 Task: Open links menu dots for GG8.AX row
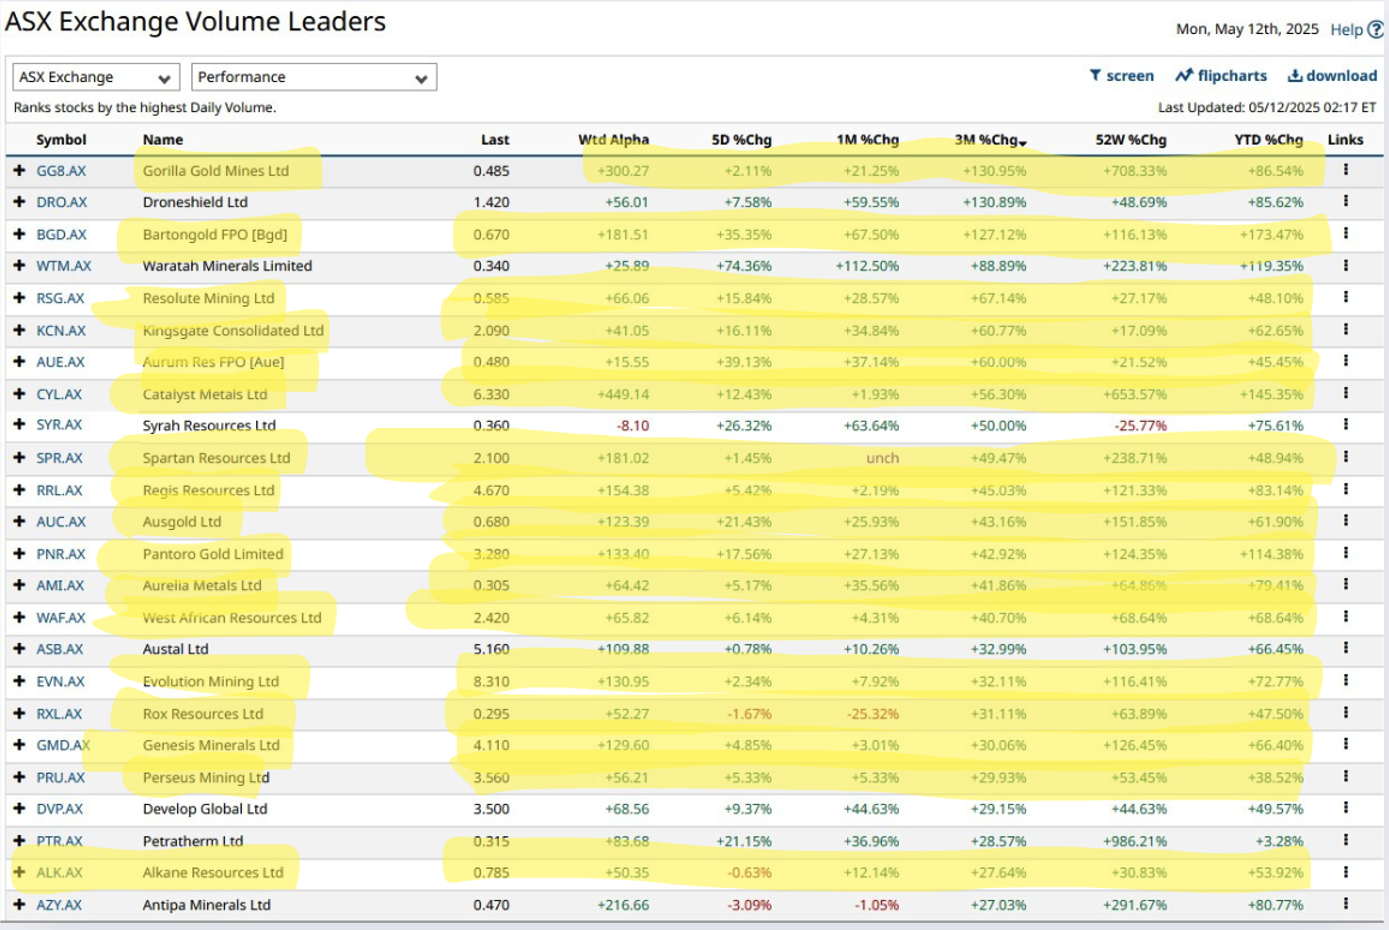[x=1346, y=170]
